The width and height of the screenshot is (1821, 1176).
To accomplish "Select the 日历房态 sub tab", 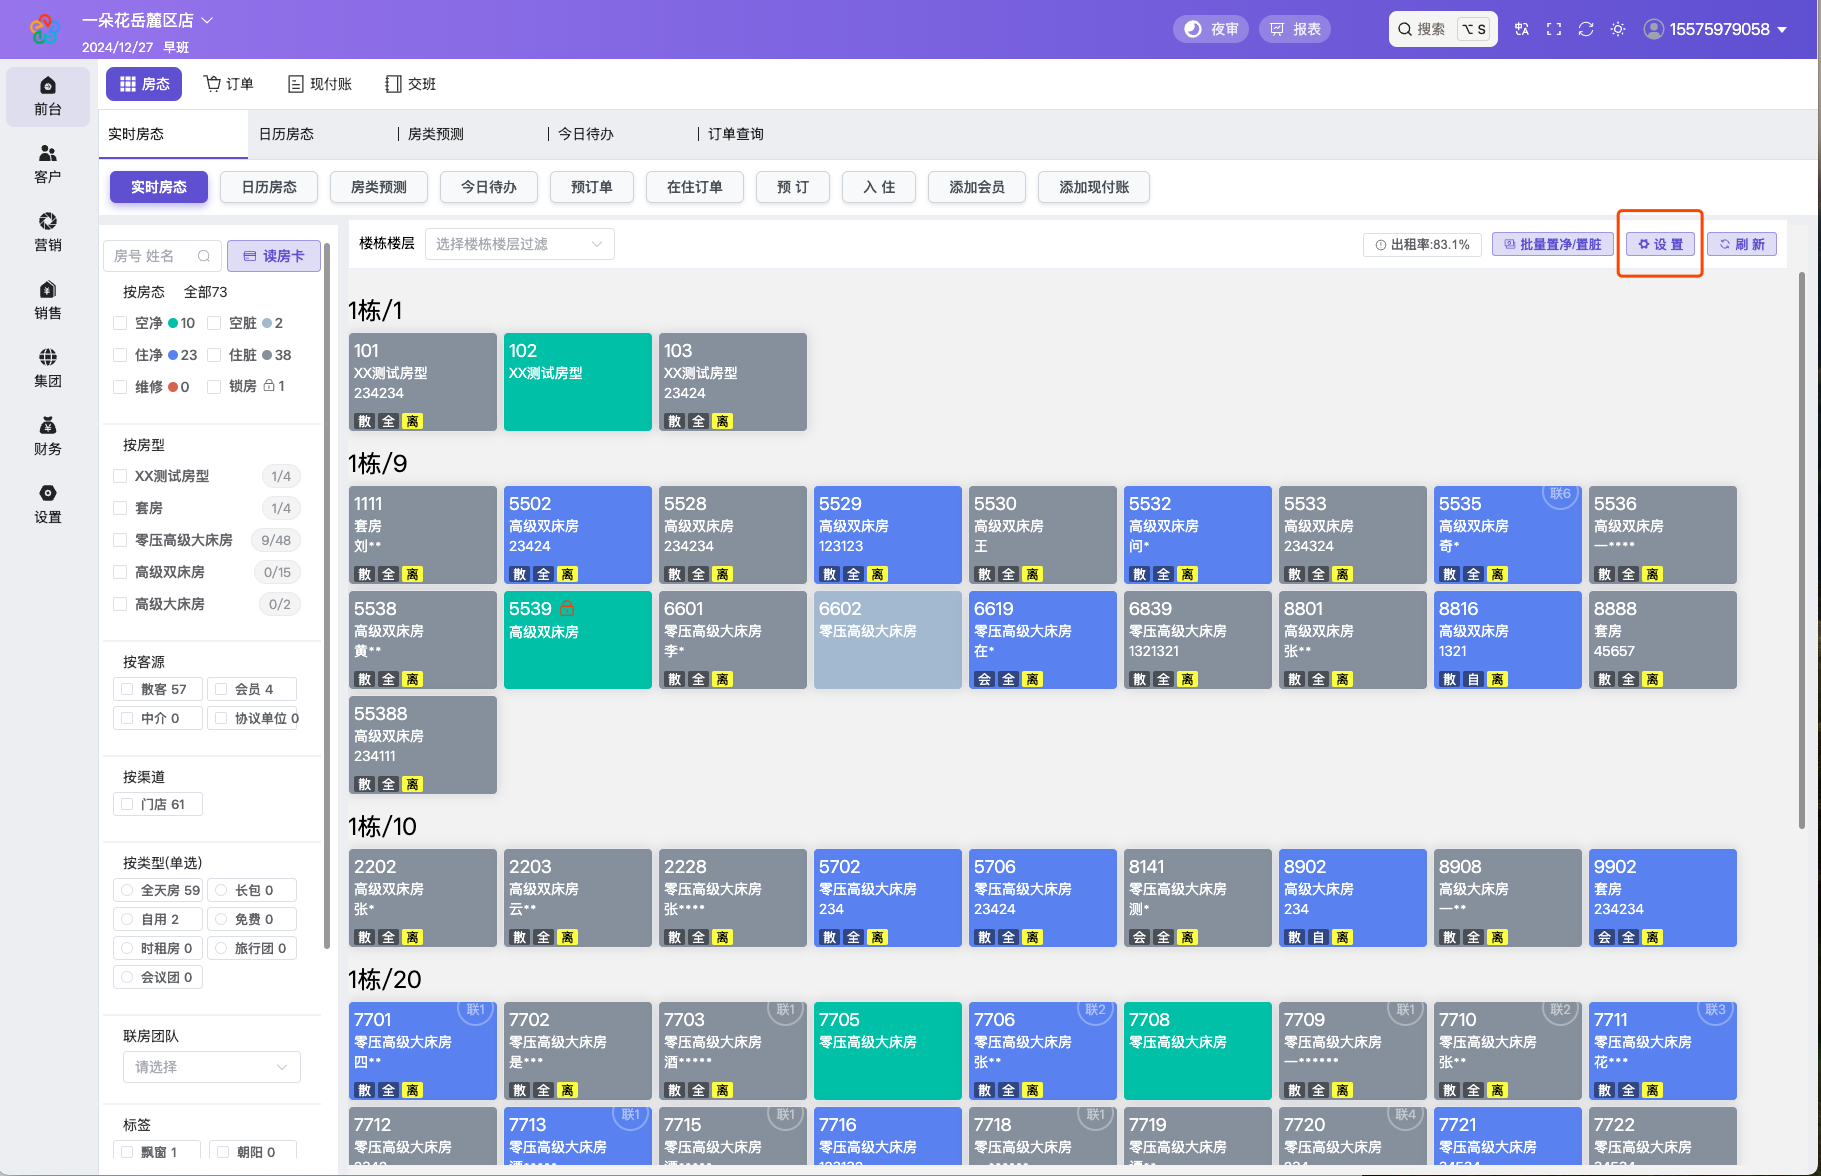I will click(x=287, y=134).
